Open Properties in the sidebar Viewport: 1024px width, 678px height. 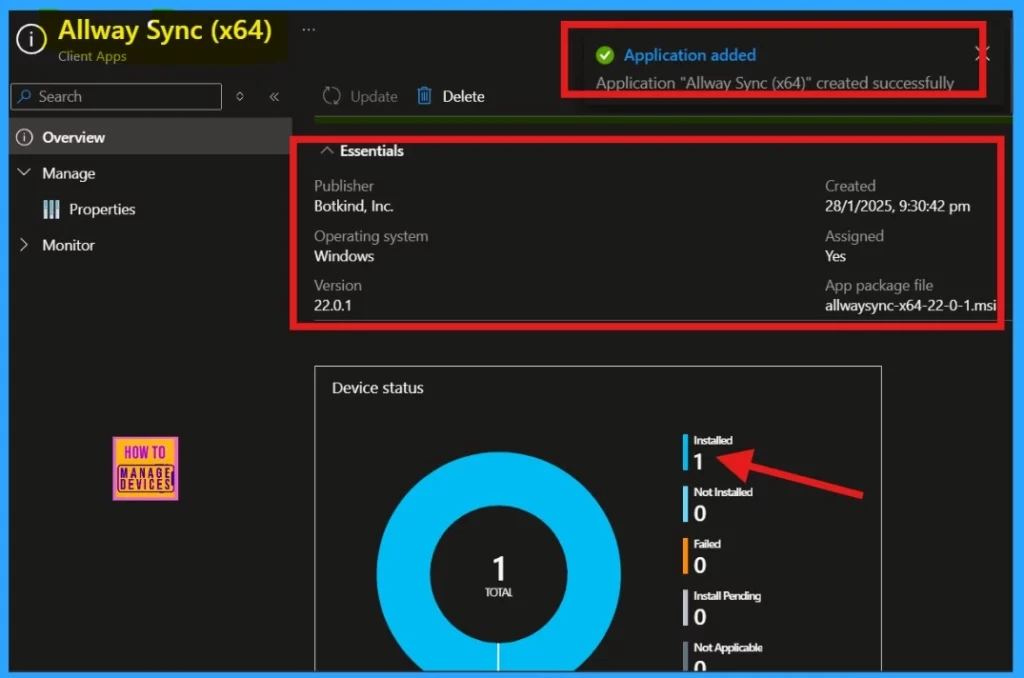[102, 210]
